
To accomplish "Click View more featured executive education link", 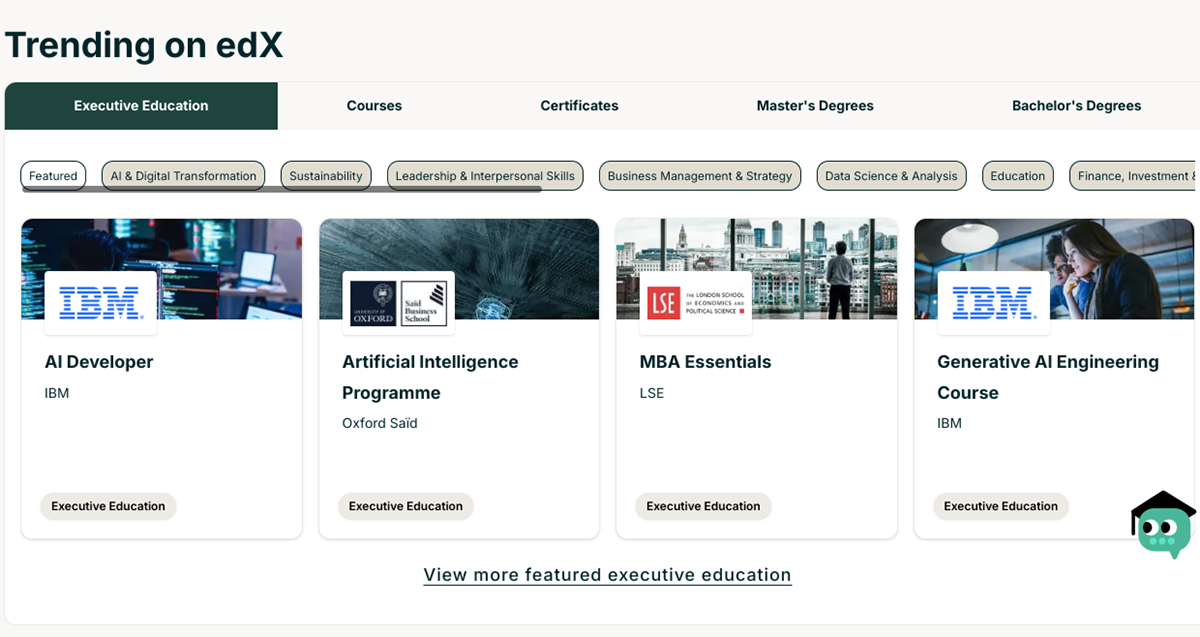I will (x=607, y=575).
